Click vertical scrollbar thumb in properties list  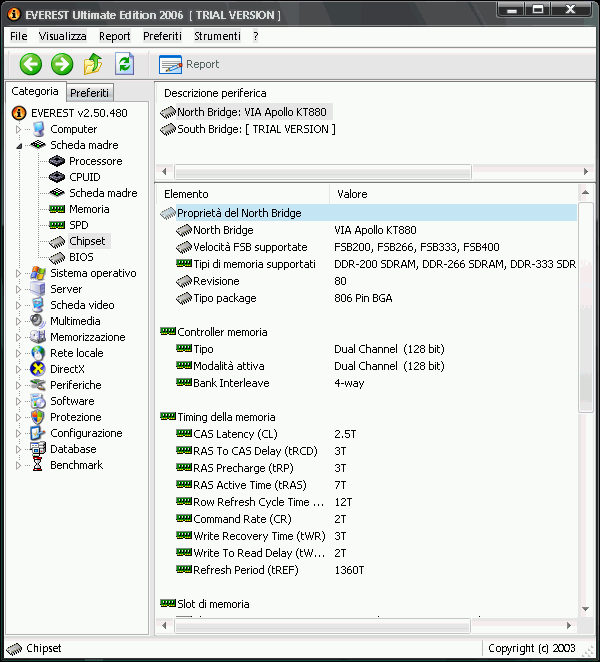(x=586, y=307)
